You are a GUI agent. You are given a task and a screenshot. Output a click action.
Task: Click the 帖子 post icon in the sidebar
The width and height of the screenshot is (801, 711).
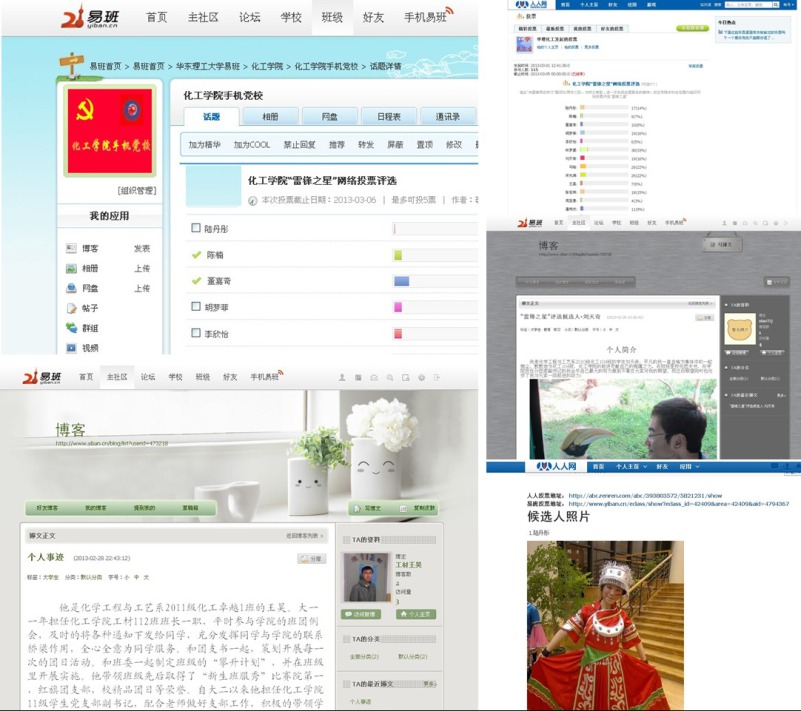71,309
